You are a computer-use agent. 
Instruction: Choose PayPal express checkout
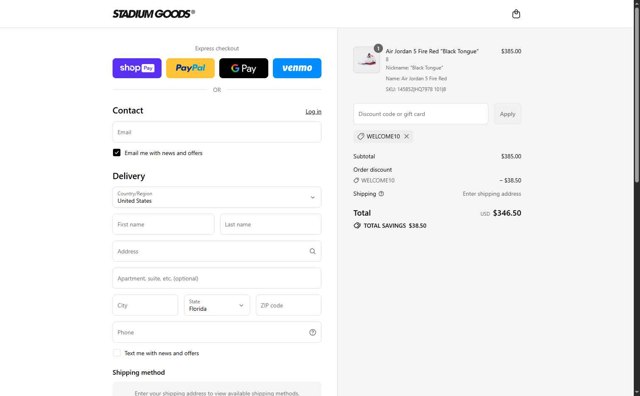pos(190,68)
